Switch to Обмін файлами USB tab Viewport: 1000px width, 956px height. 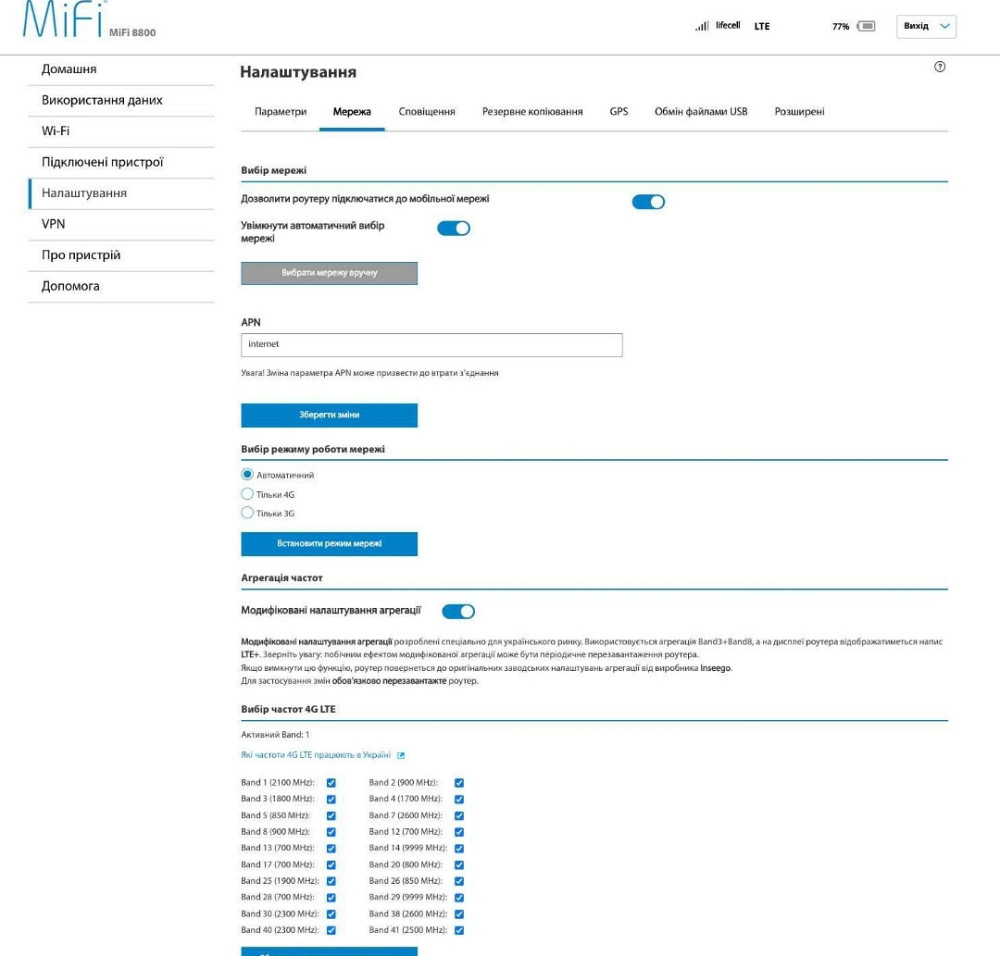(x=701, y=112)
